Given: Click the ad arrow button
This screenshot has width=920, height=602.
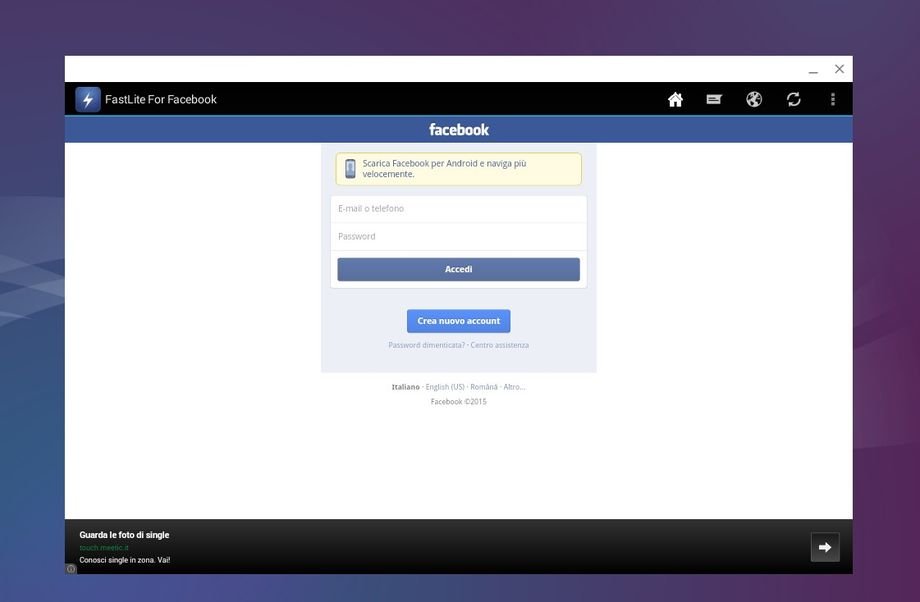Looking at the screenshot, I should 825,547.
